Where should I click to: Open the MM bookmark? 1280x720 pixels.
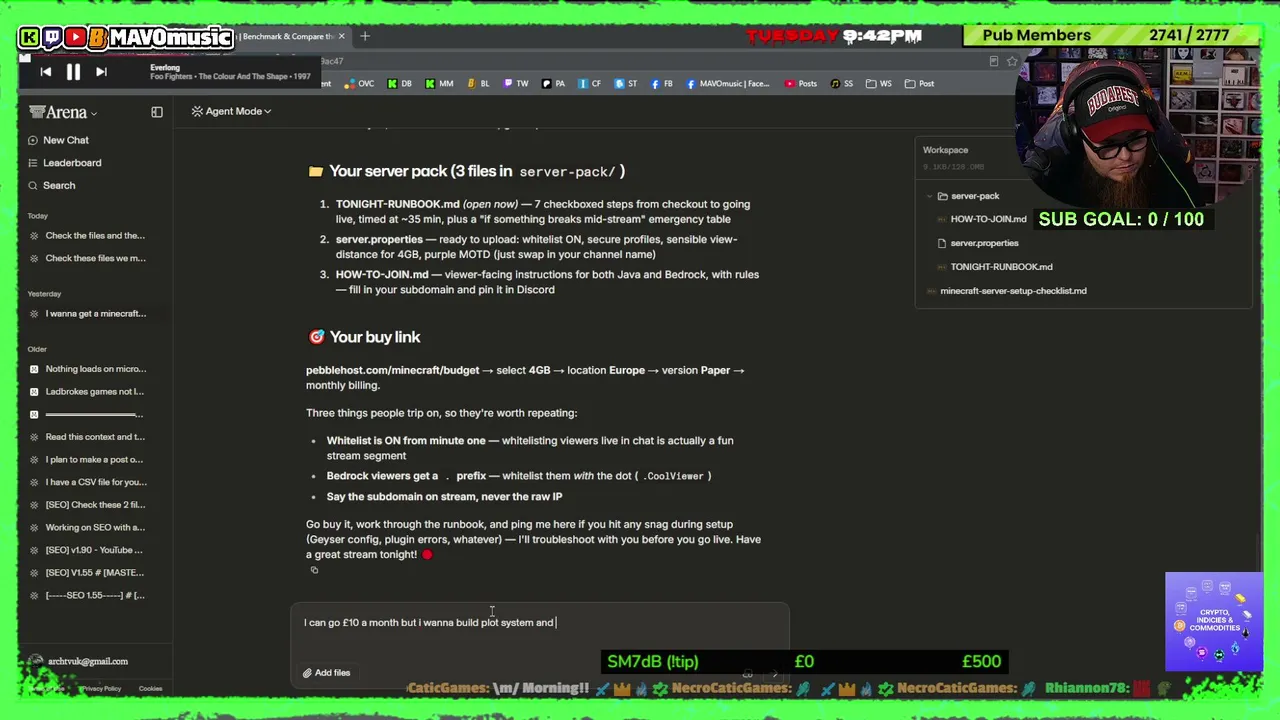click(440, 84)
